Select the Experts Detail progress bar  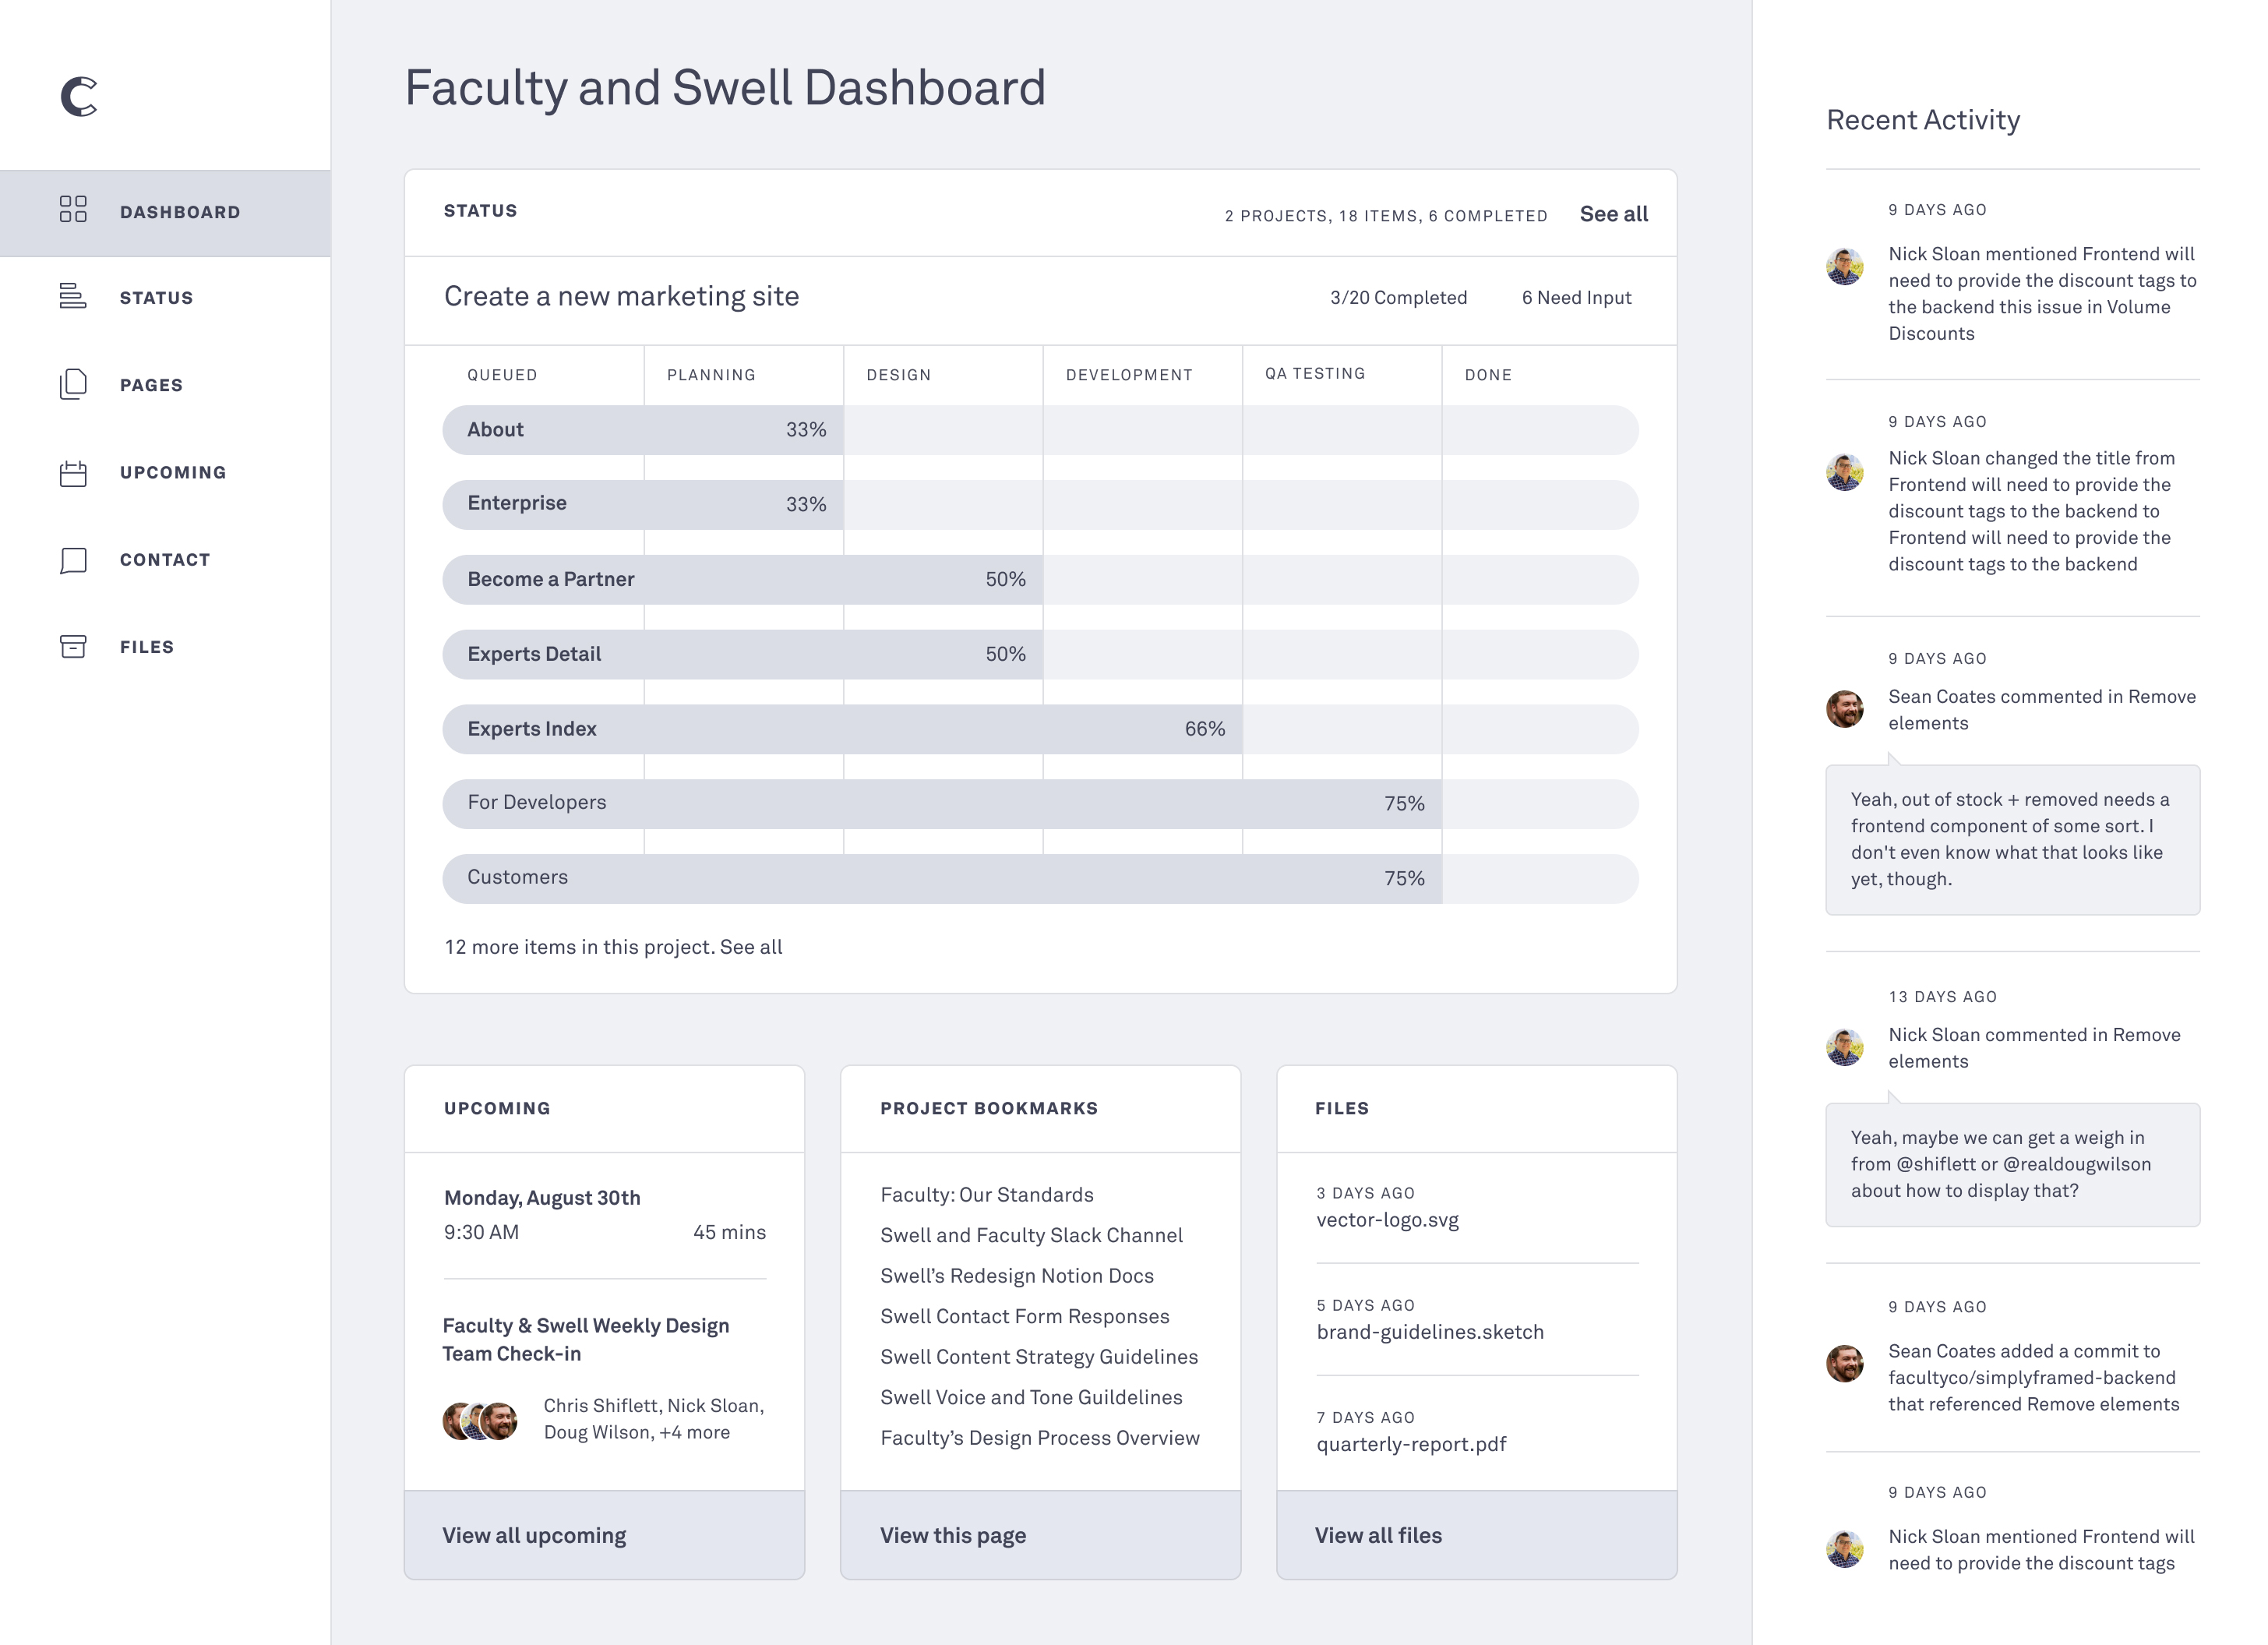(1040, 654)
